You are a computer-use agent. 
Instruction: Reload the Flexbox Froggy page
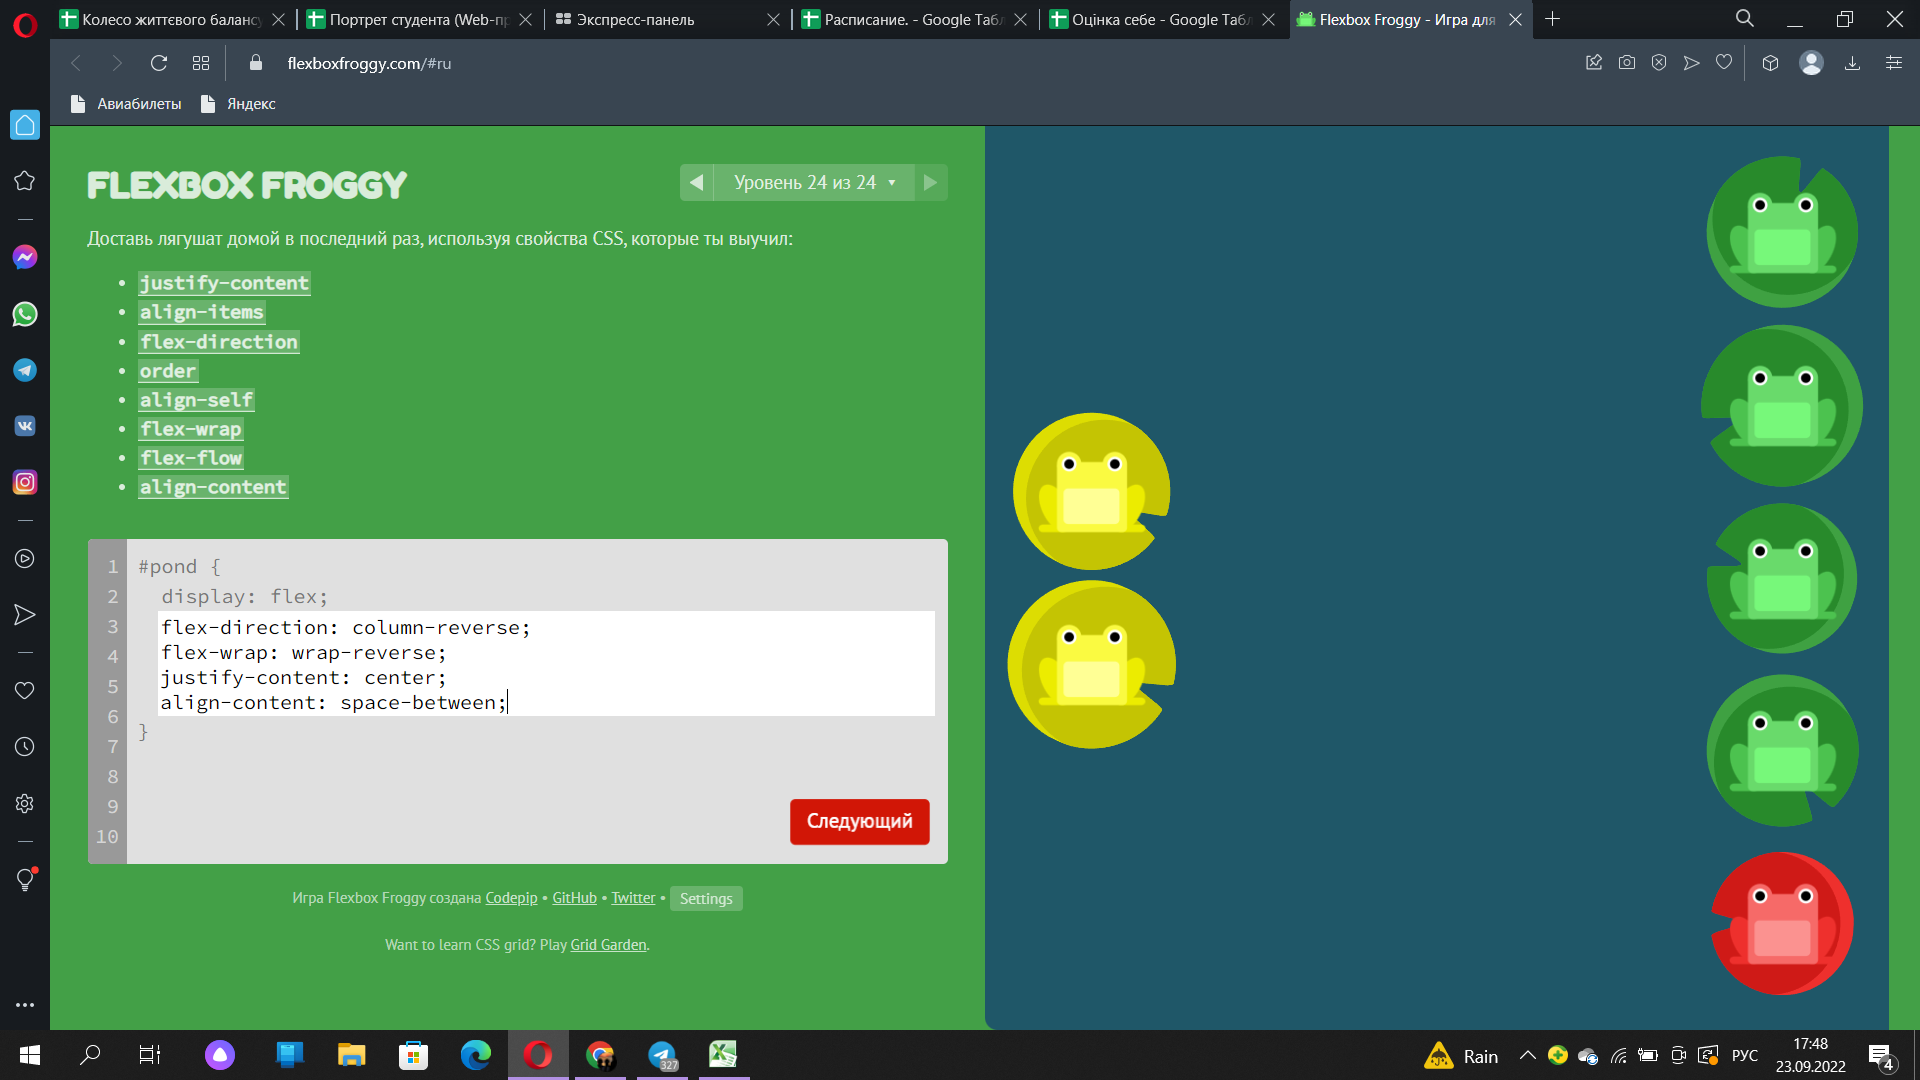click(158, 63)
